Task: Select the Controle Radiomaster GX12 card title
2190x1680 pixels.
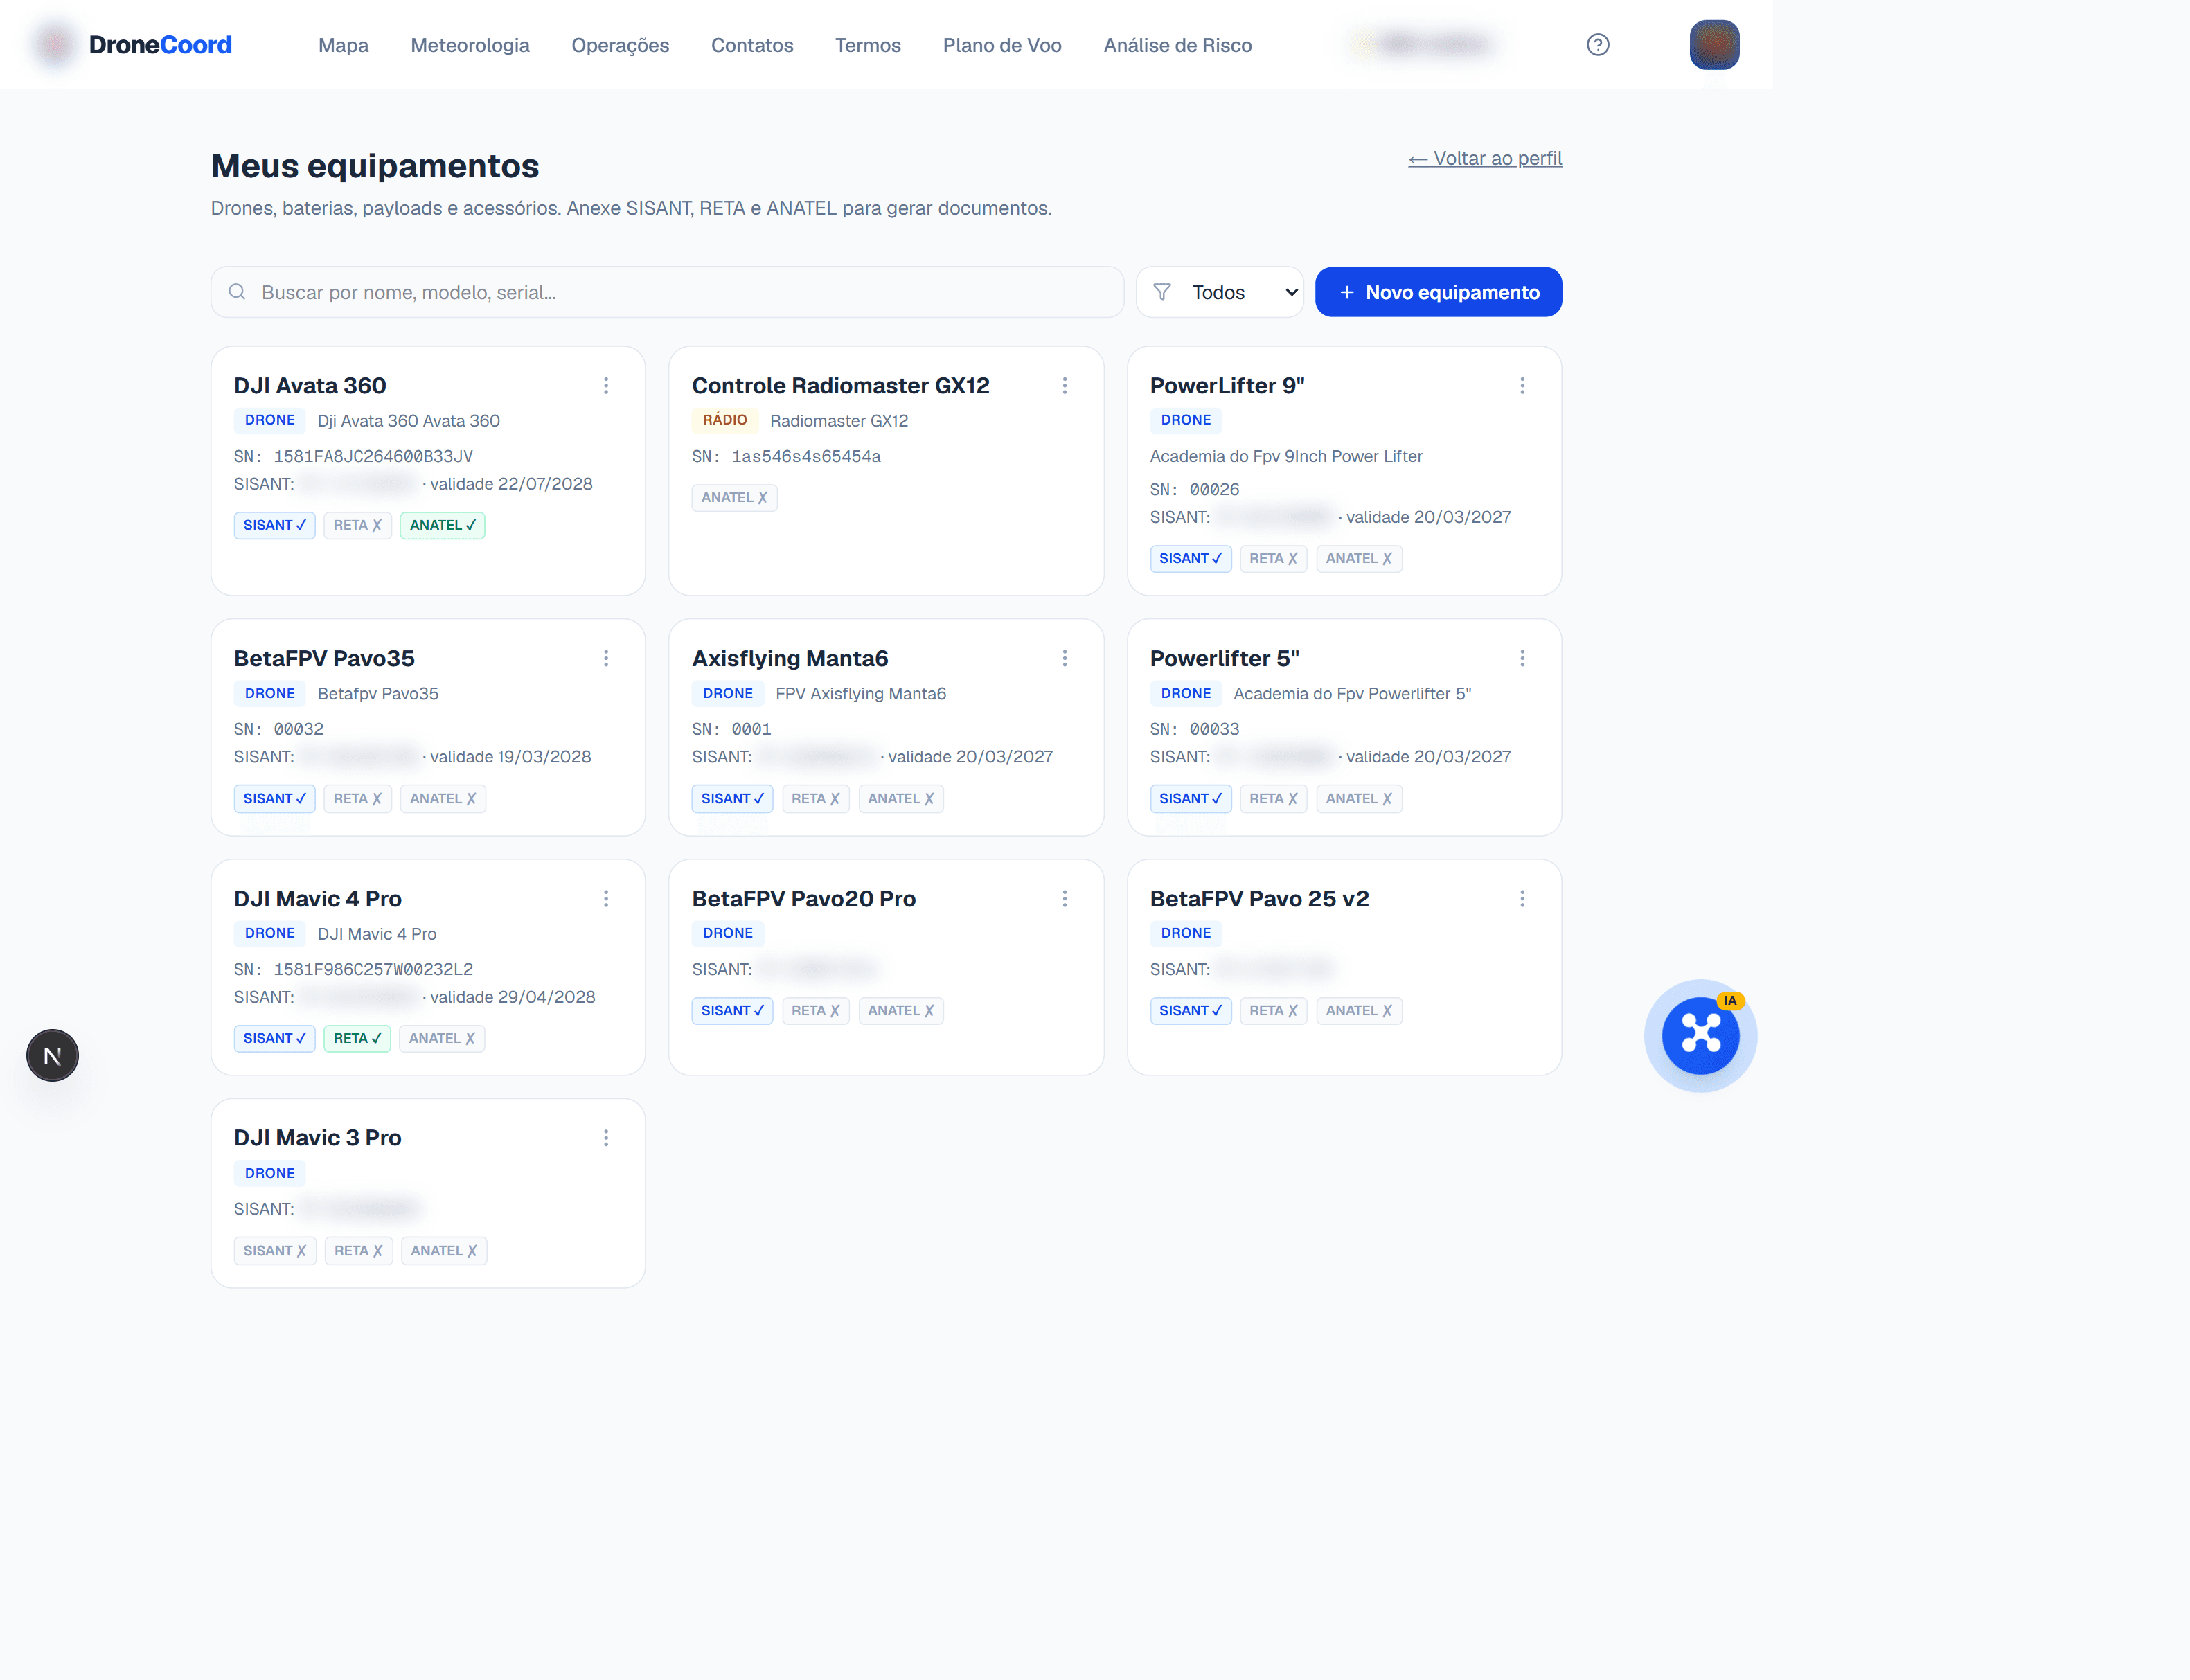Action: pos(840,386)
